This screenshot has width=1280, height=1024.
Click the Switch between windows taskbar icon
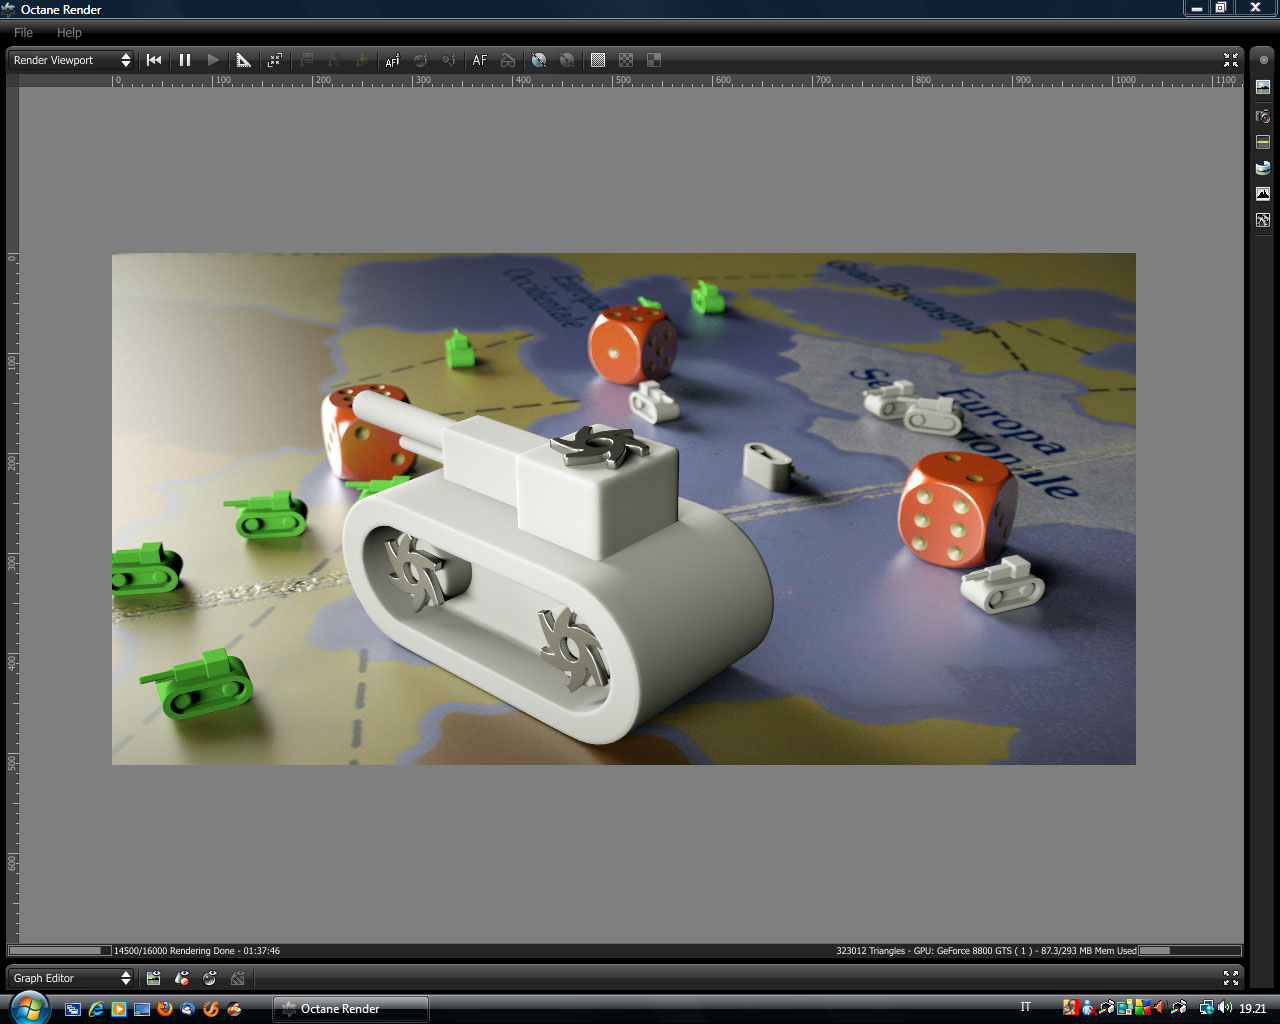pos(73,1009)
